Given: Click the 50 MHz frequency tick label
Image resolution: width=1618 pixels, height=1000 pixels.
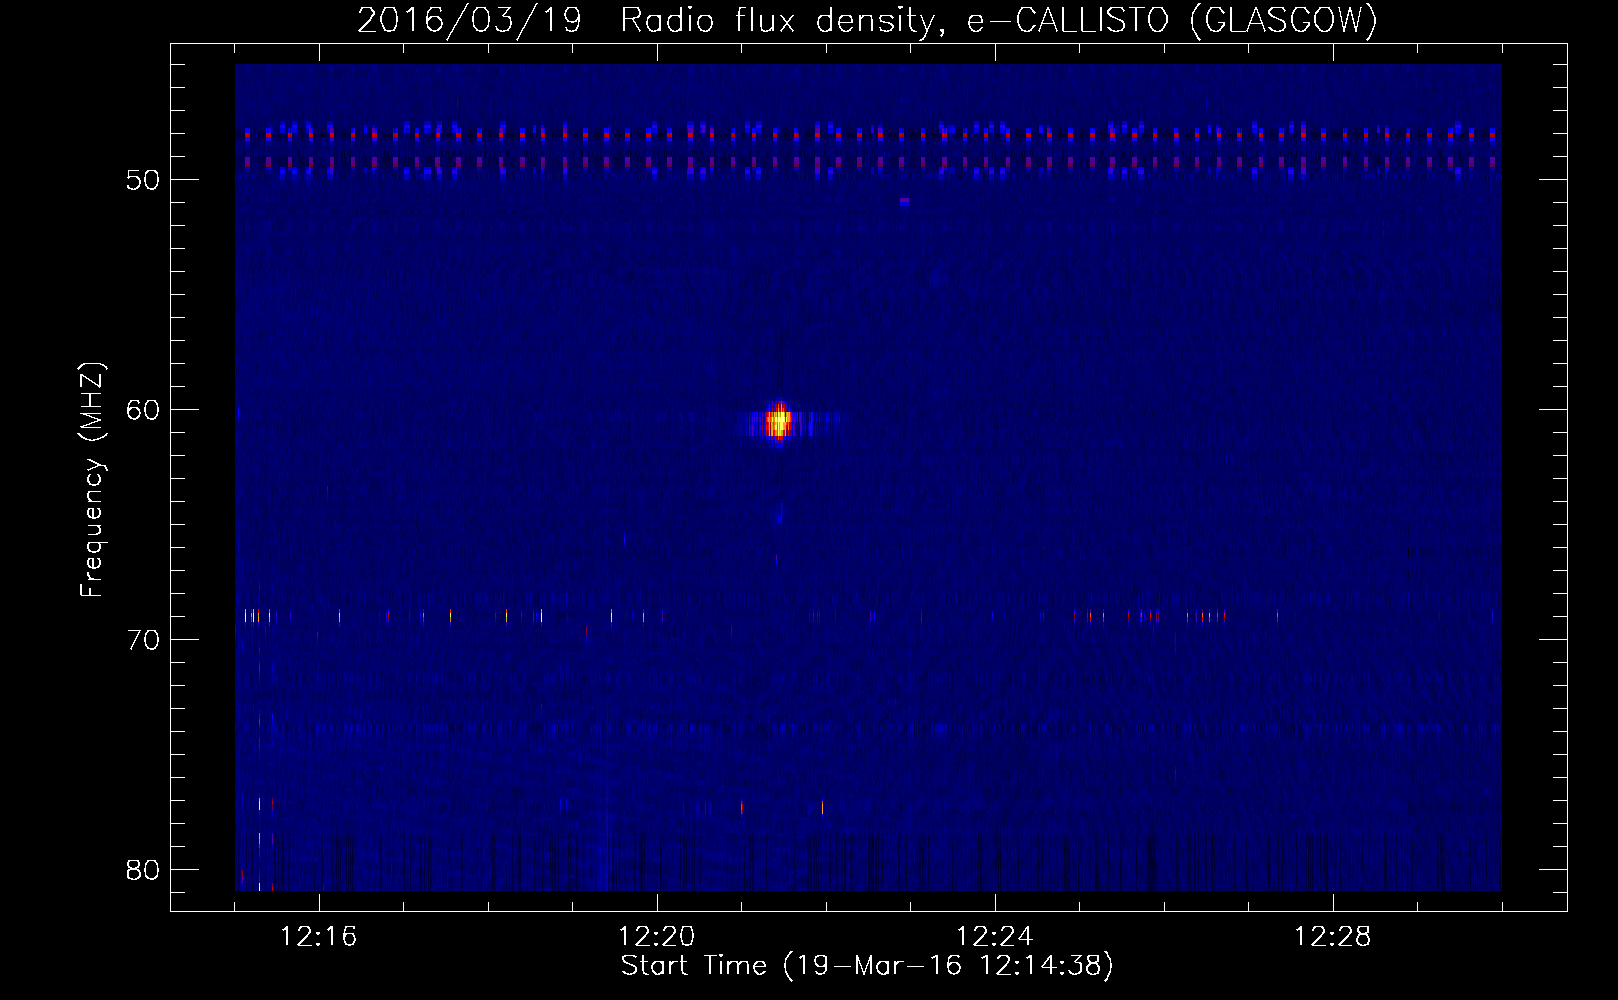Looking at the screenshot, I should 143,180.
